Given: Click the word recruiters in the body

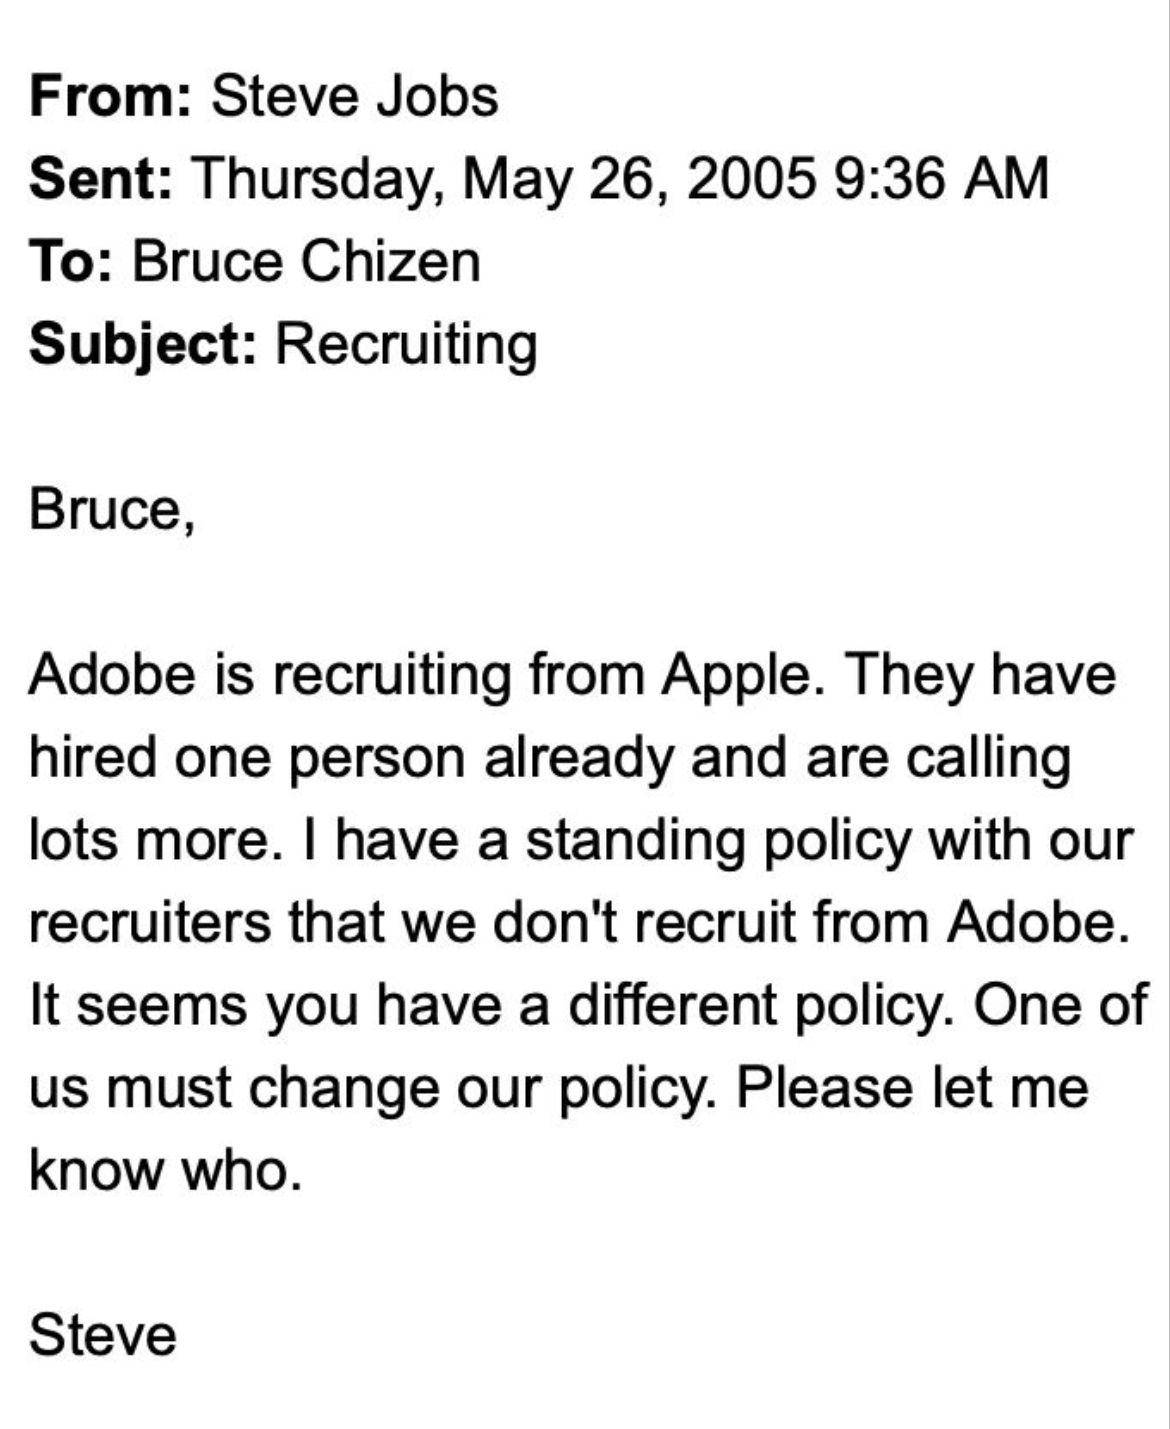Looking at the screenshot, I should point(149,923).
